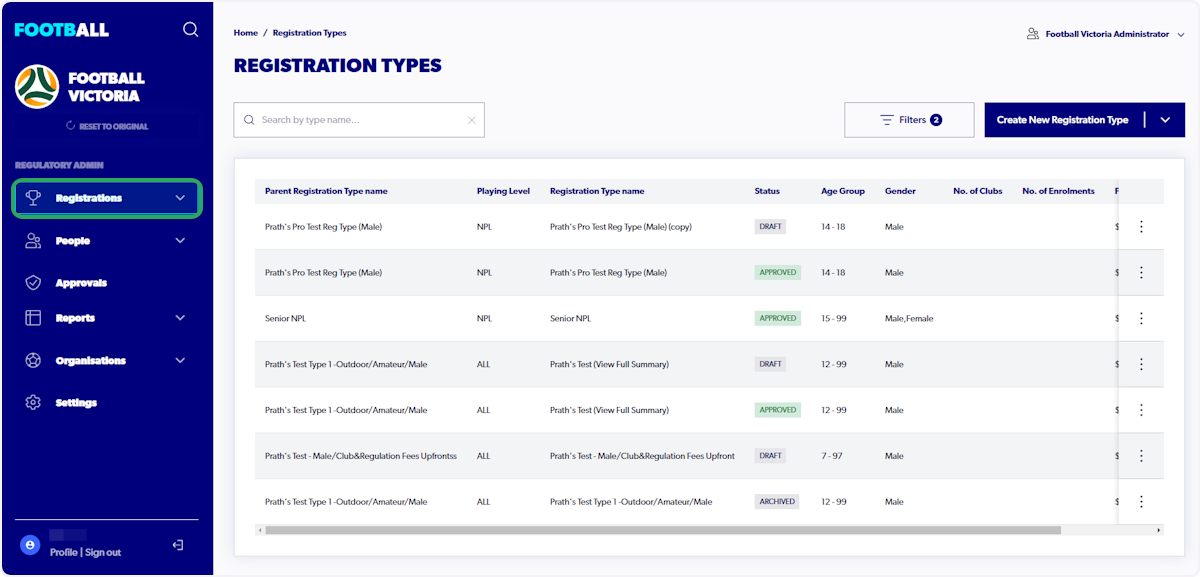Open the Filters button
This screenshot has width=1200, height=577.
click(x=909, y=120)
